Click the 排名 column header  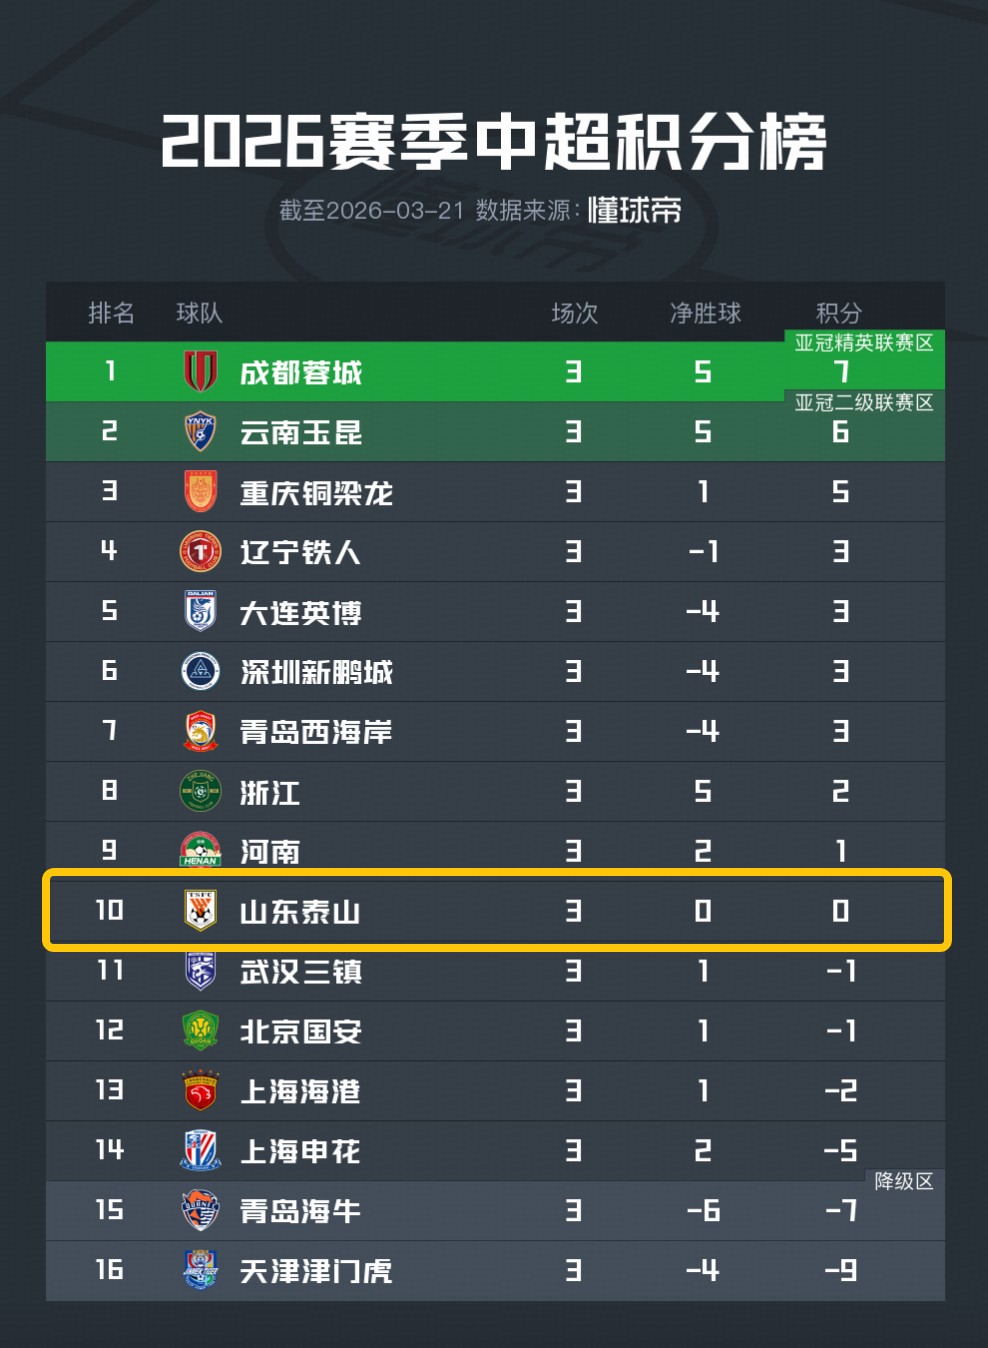(111, 313)
